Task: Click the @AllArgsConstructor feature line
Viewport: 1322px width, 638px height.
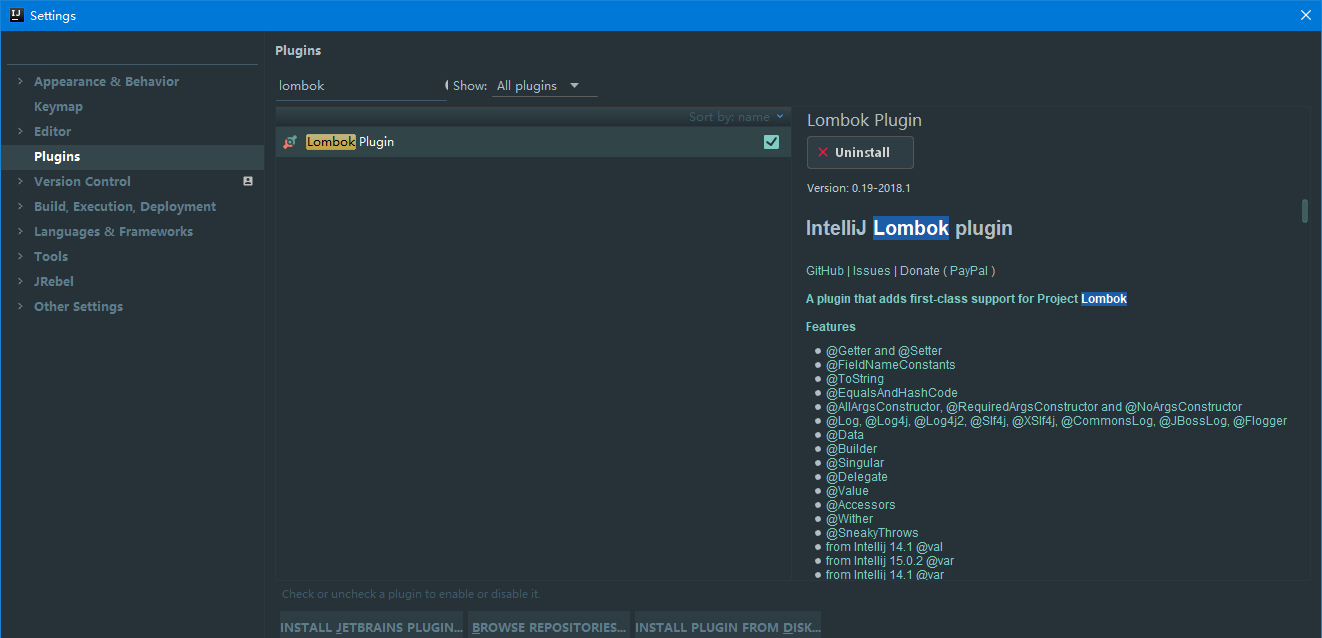Action: coord(1034,407)
